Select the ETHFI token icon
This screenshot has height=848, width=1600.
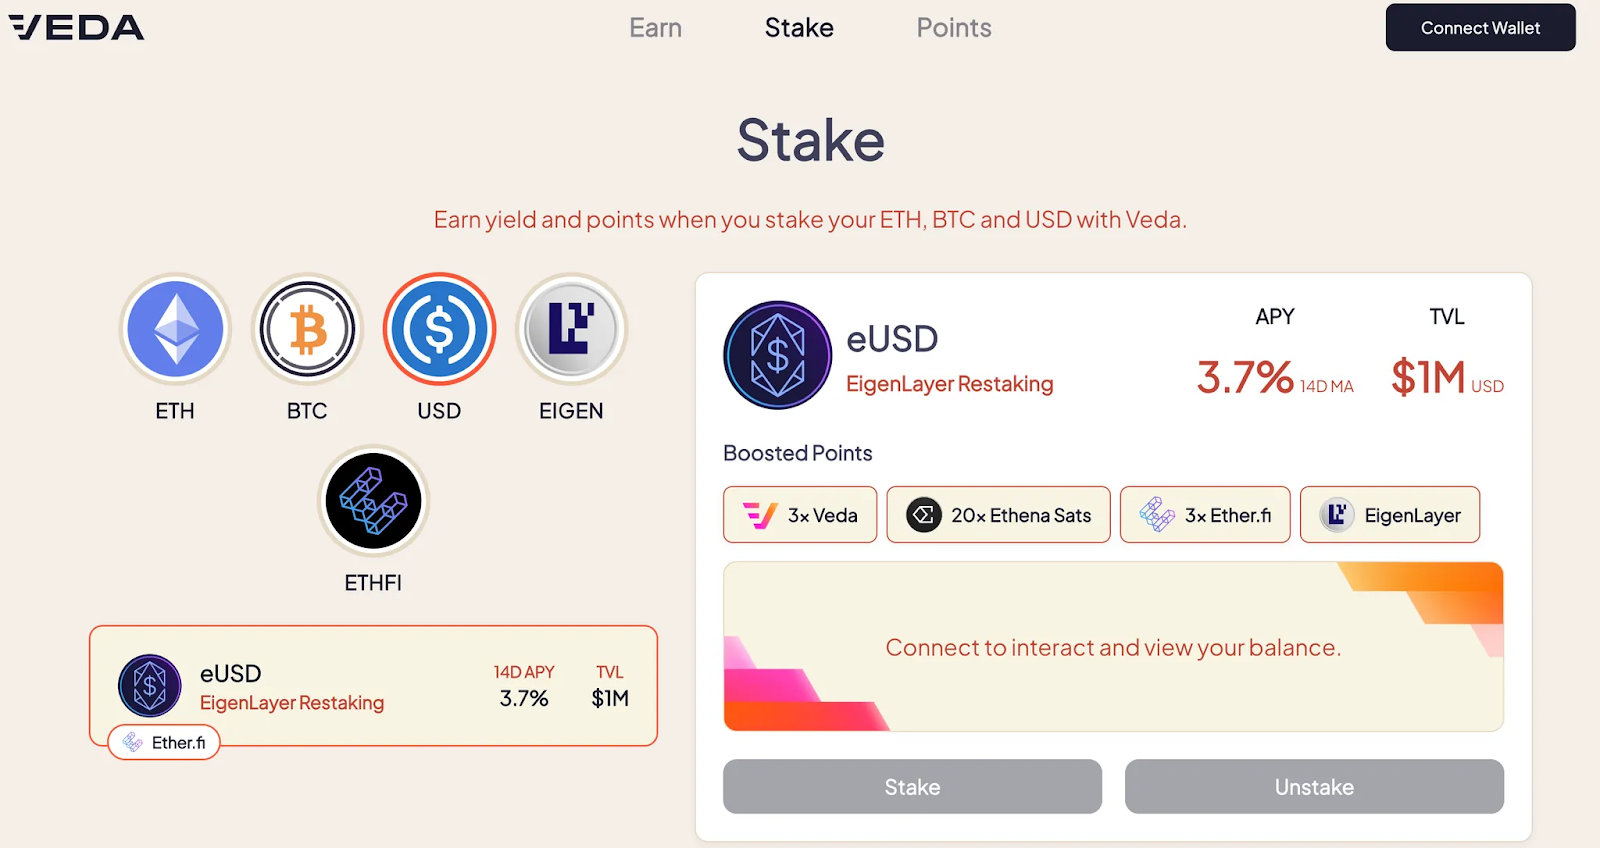pos(373,501)
